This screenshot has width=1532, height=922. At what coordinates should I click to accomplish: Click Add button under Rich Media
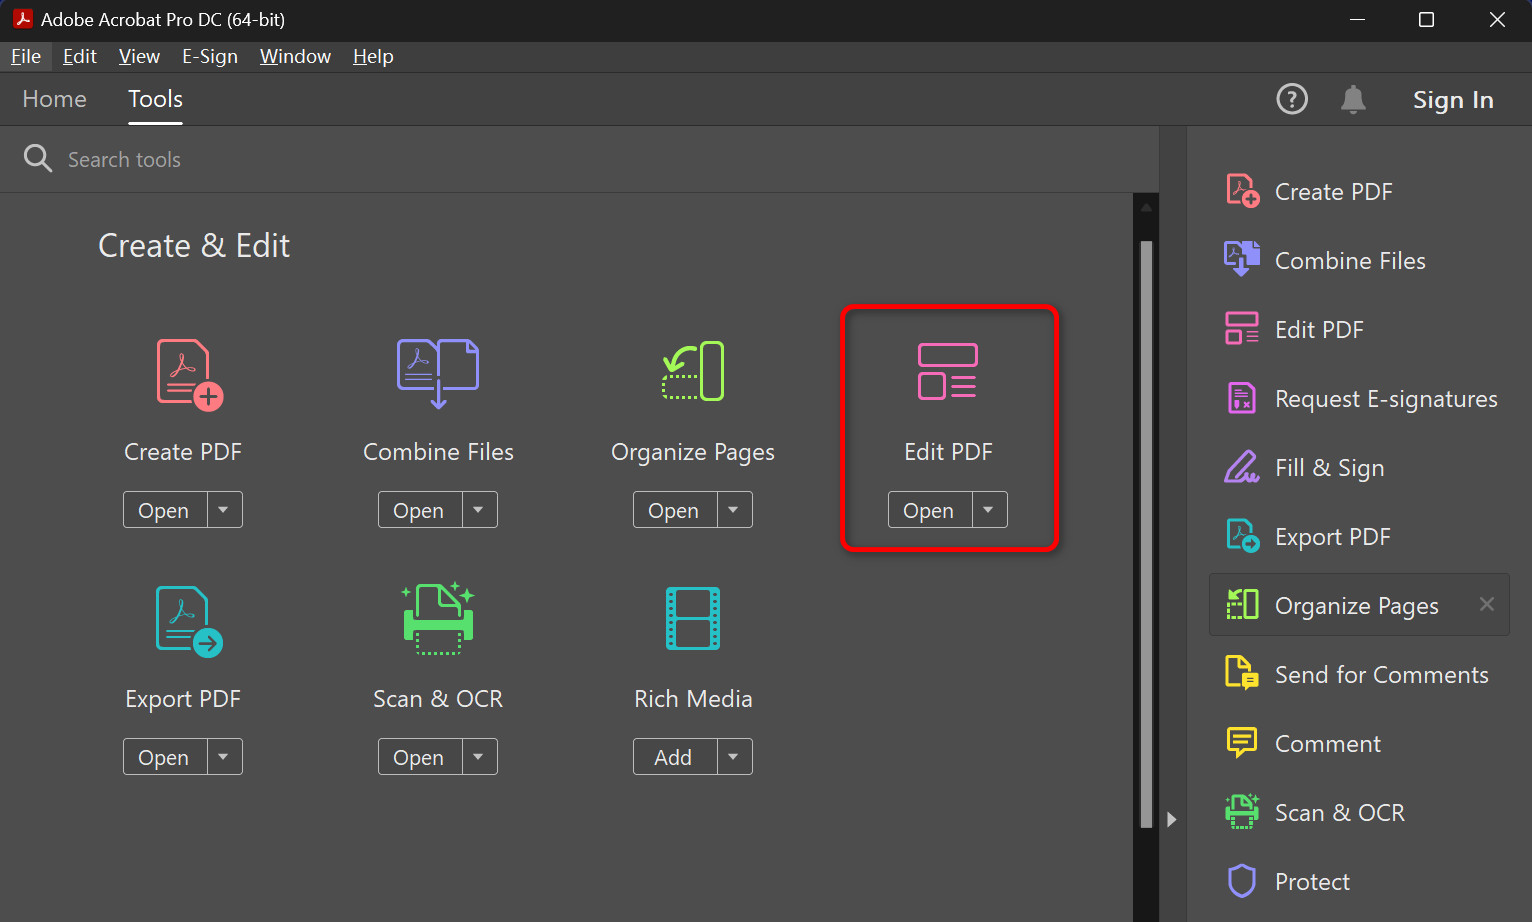pyautogui.click(x=675, y=757)
